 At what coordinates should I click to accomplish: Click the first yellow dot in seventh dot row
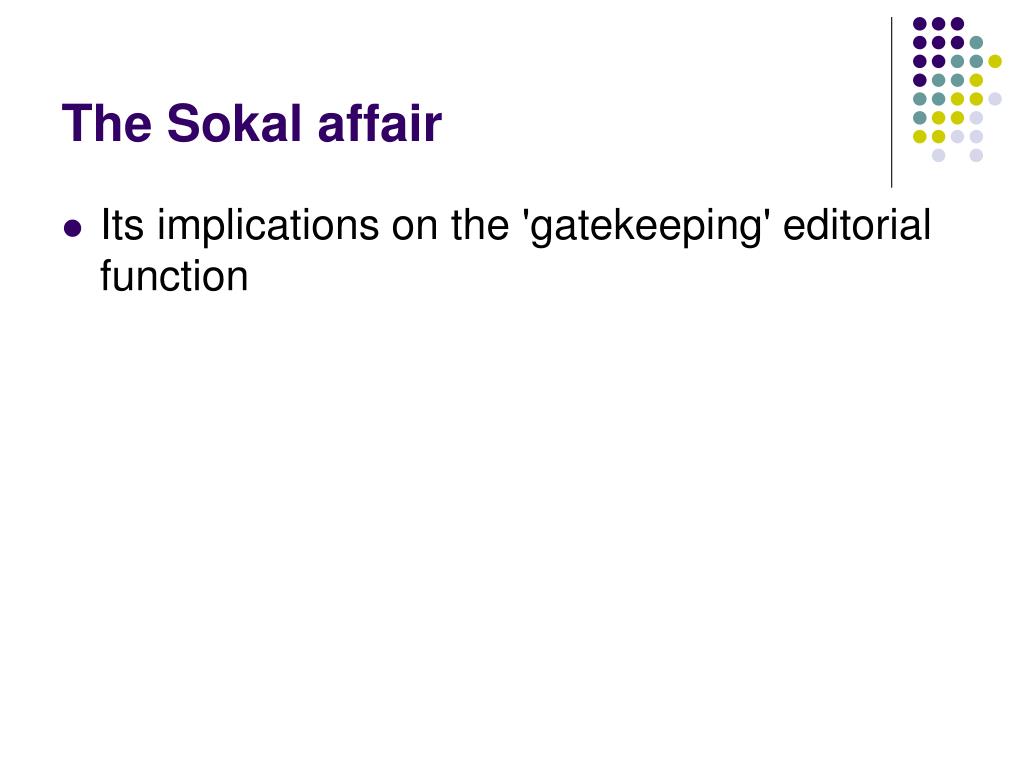920,136
